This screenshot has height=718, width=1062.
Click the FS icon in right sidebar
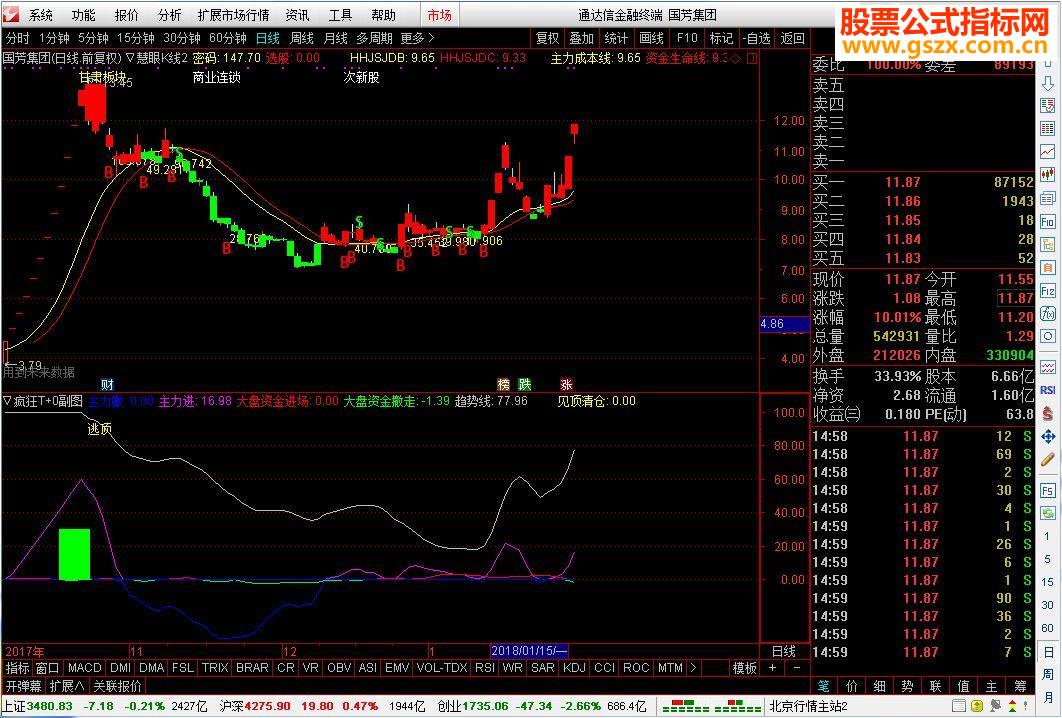pos(1048,491)
